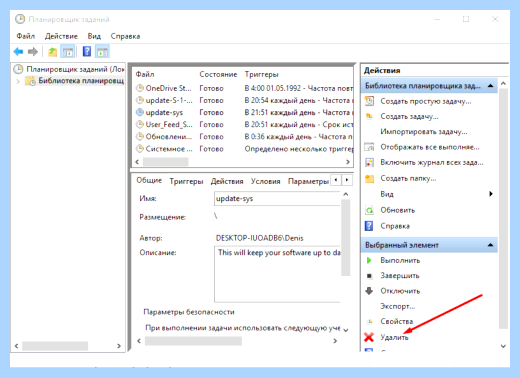This screenshot has width=520, height=378.
Task: Click the Forward arrow toolbar icon
Action: [x=33, y=52]
